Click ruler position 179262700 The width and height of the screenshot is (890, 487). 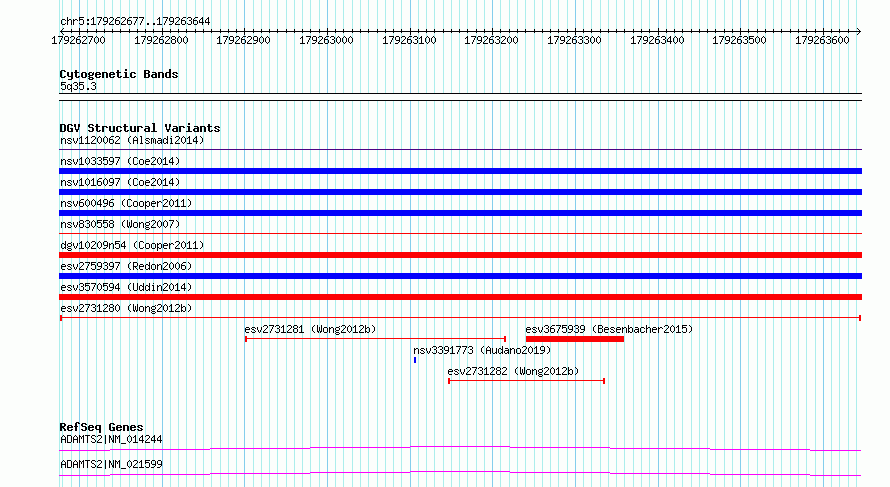pos(78,40)
